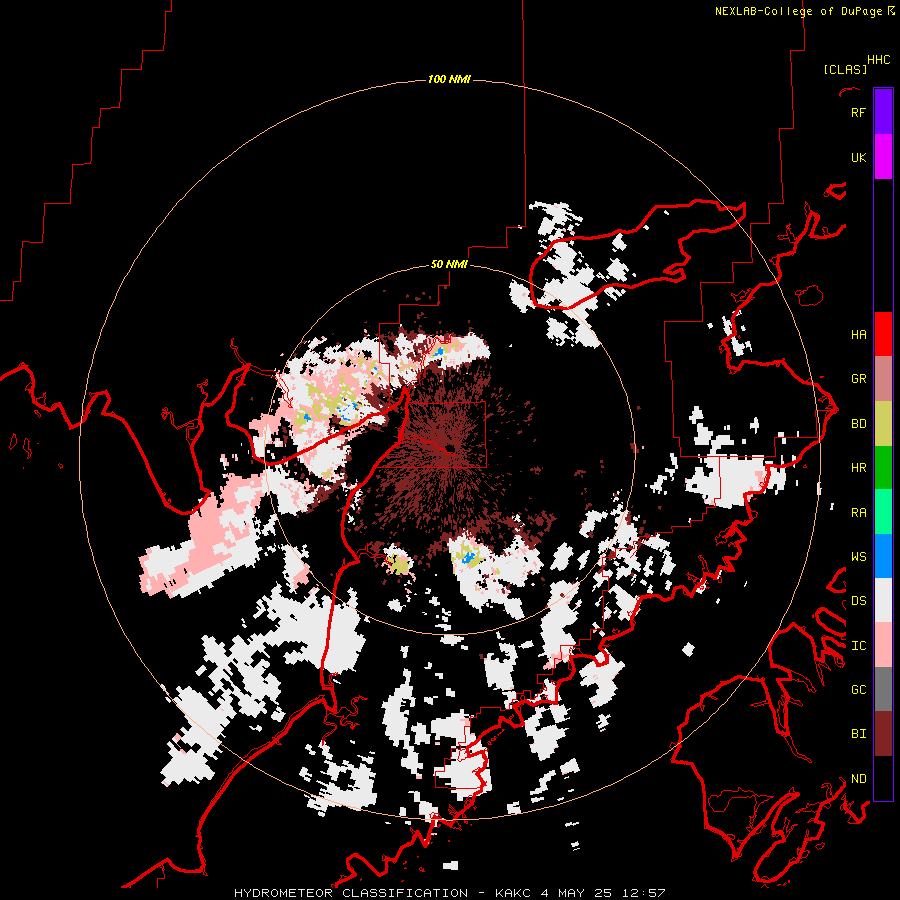The height and width of the screenshot is (900, 900).
Task: Click the RF legend label
Action: point(858,112)
